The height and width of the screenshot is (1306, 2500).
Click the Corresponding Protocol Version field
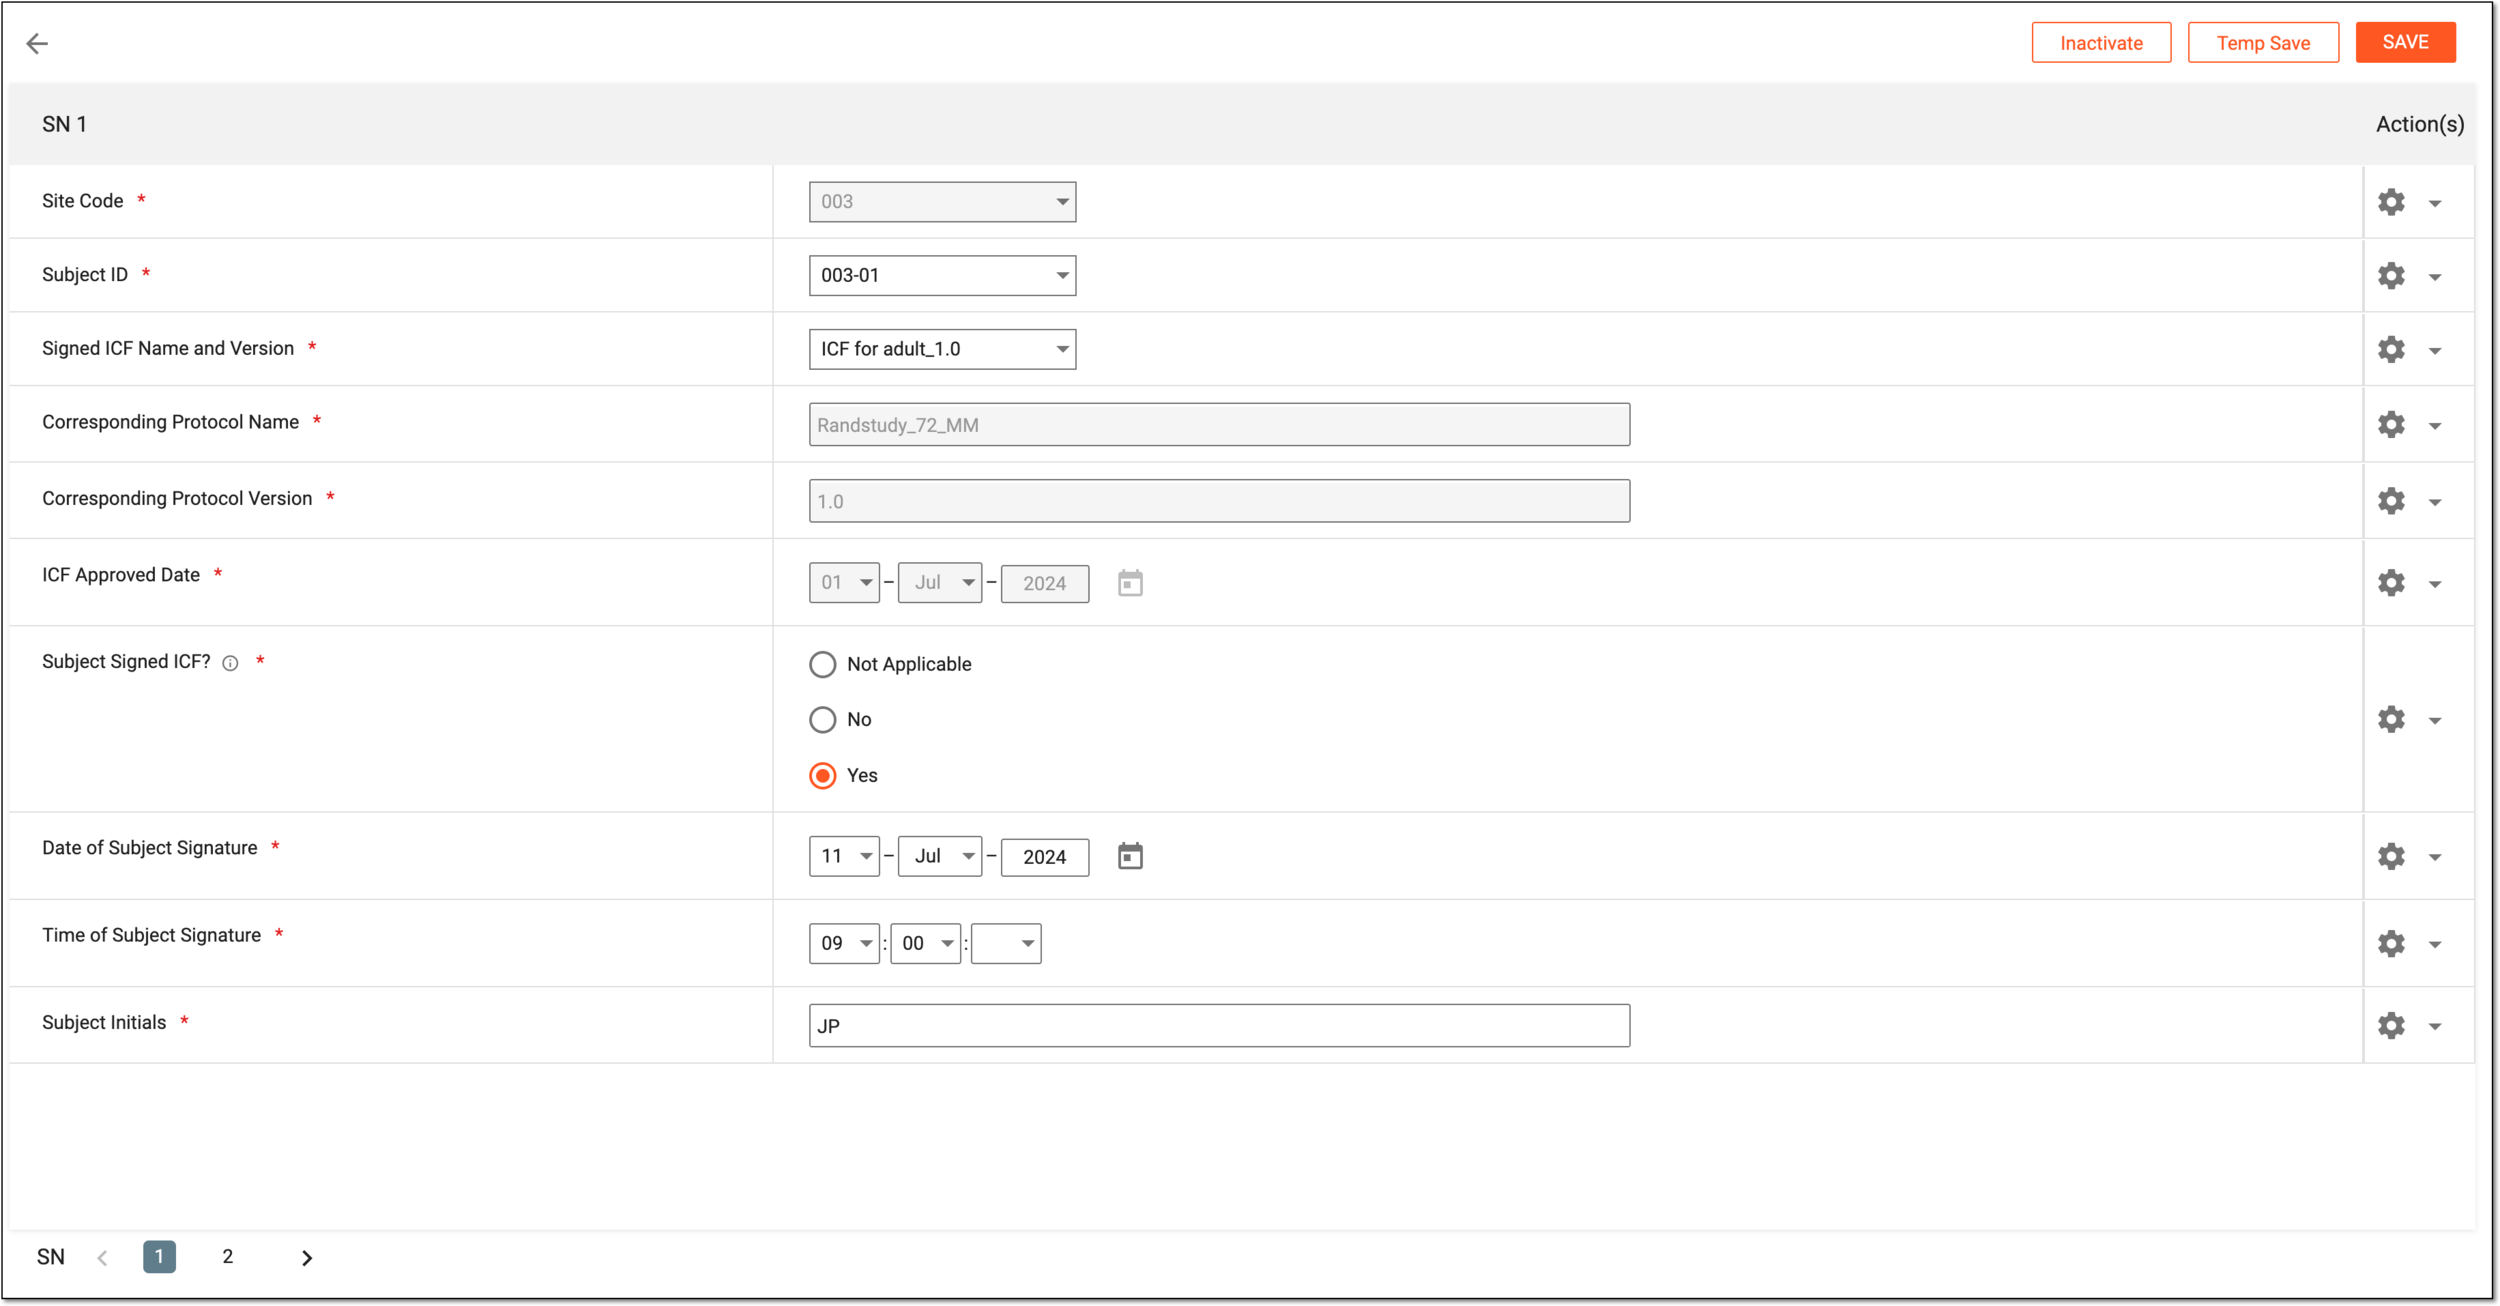(x=1219, y=501)
